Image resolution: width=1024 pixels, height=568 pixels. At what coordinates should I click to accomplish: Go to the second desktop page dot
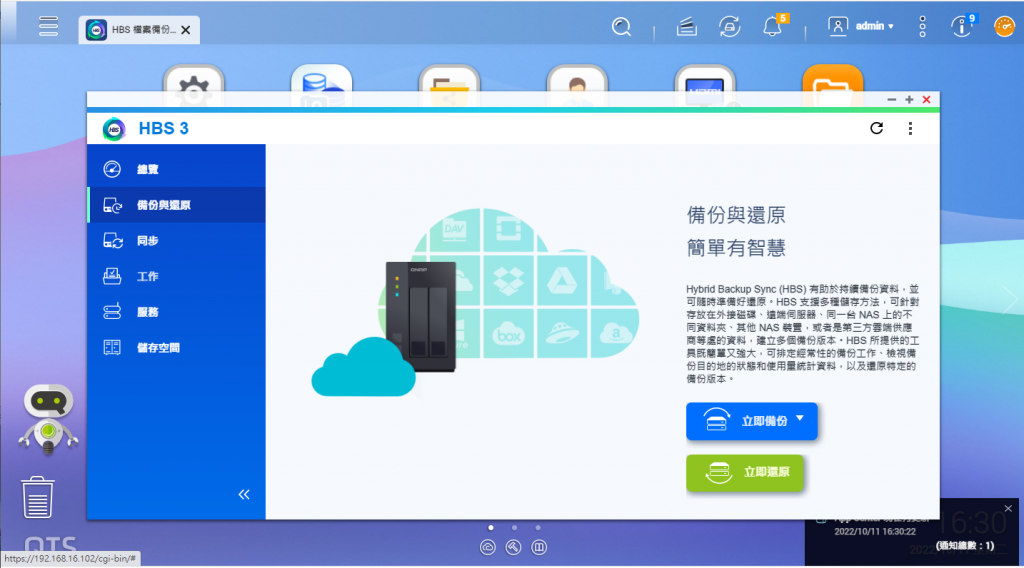point(515,528)
